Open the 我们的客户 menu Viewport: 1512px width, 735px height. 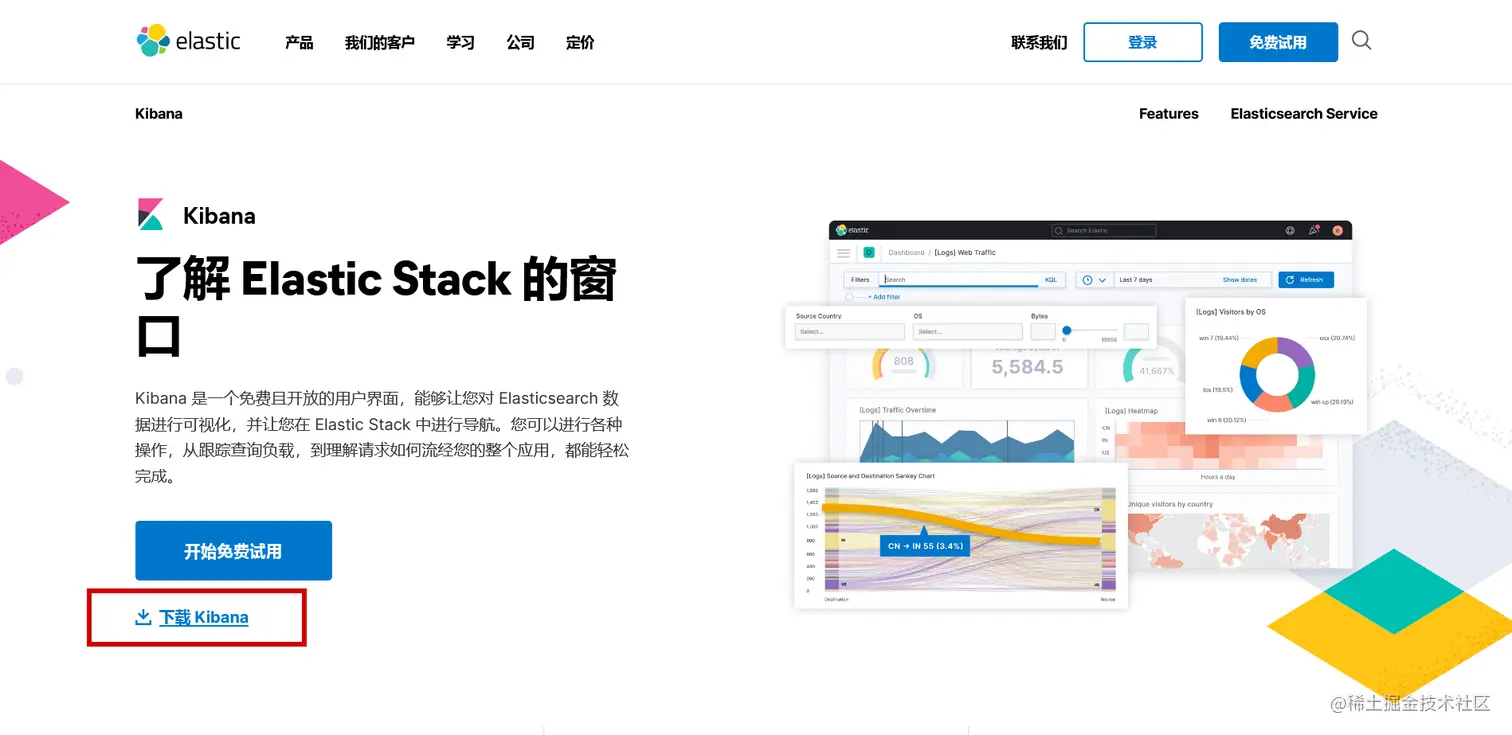coord(379,42)
